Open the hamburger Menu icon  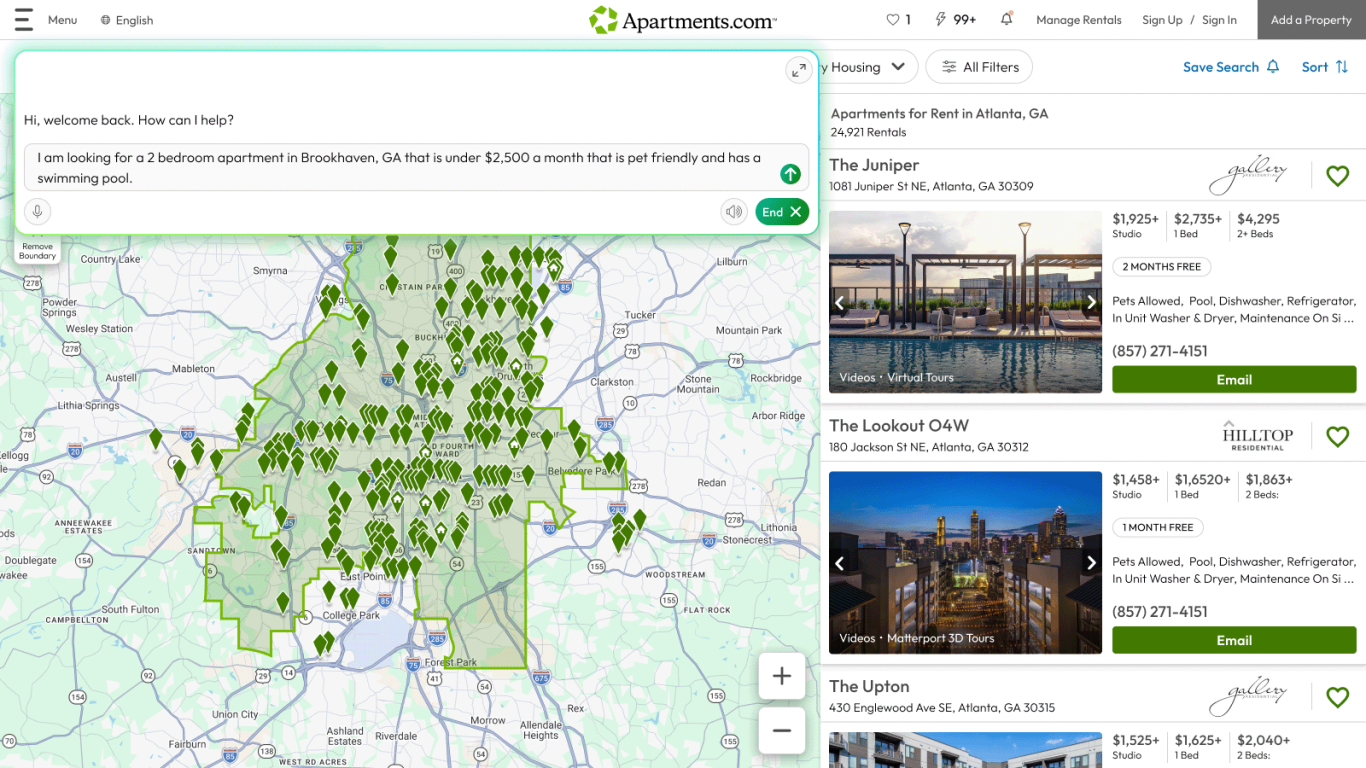pyautogui.click(x=24, y=20)
